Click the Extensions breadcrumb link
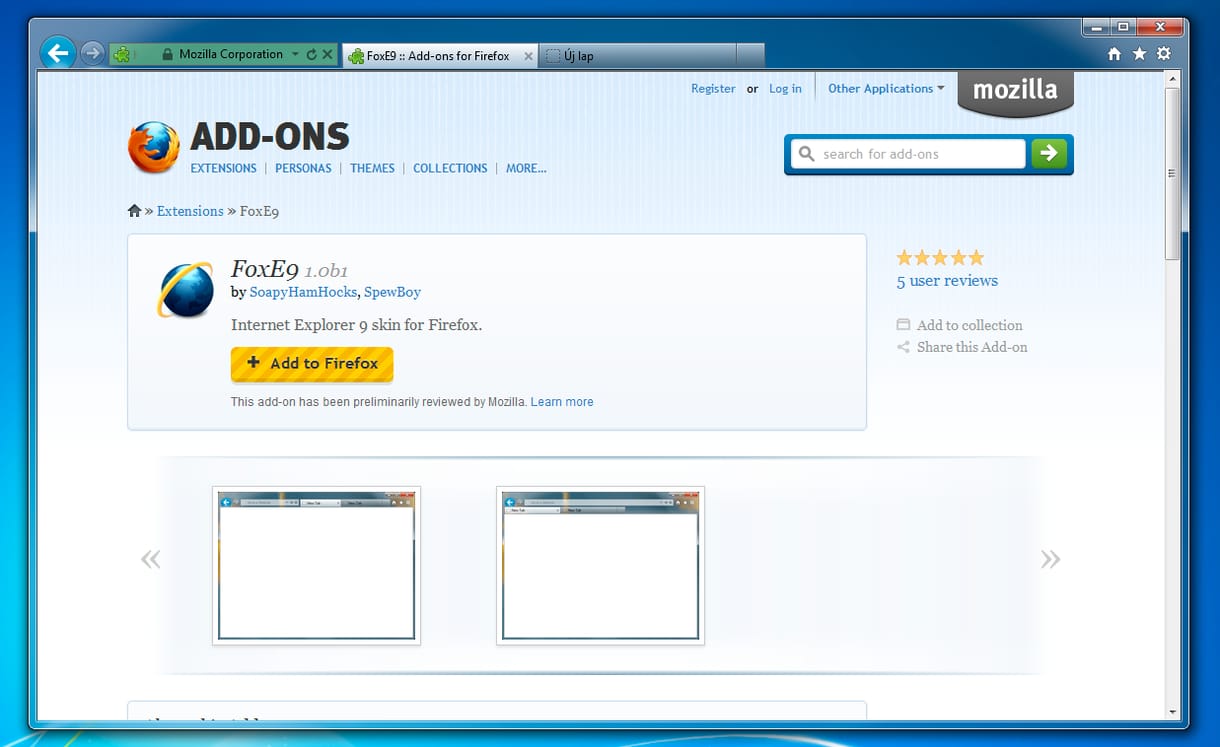1220x747 pixels. 190,211
